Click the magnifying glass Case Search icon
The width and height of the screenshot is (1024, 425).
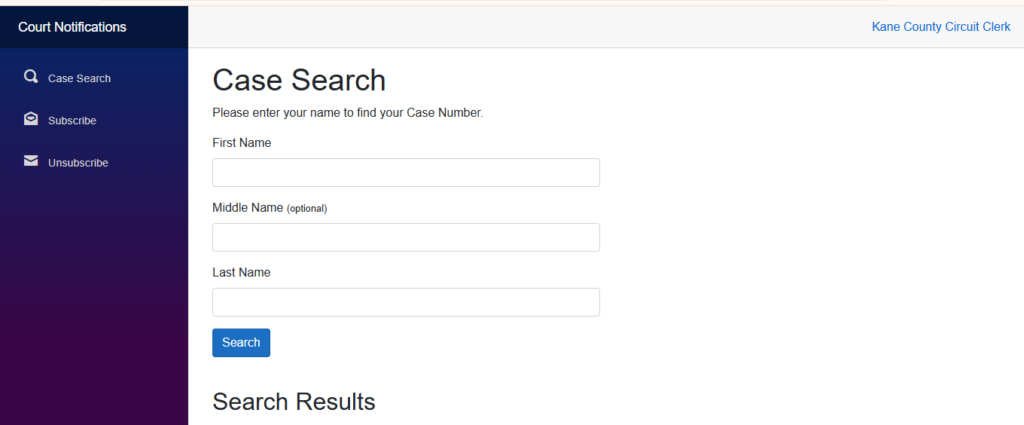[31, 77]
